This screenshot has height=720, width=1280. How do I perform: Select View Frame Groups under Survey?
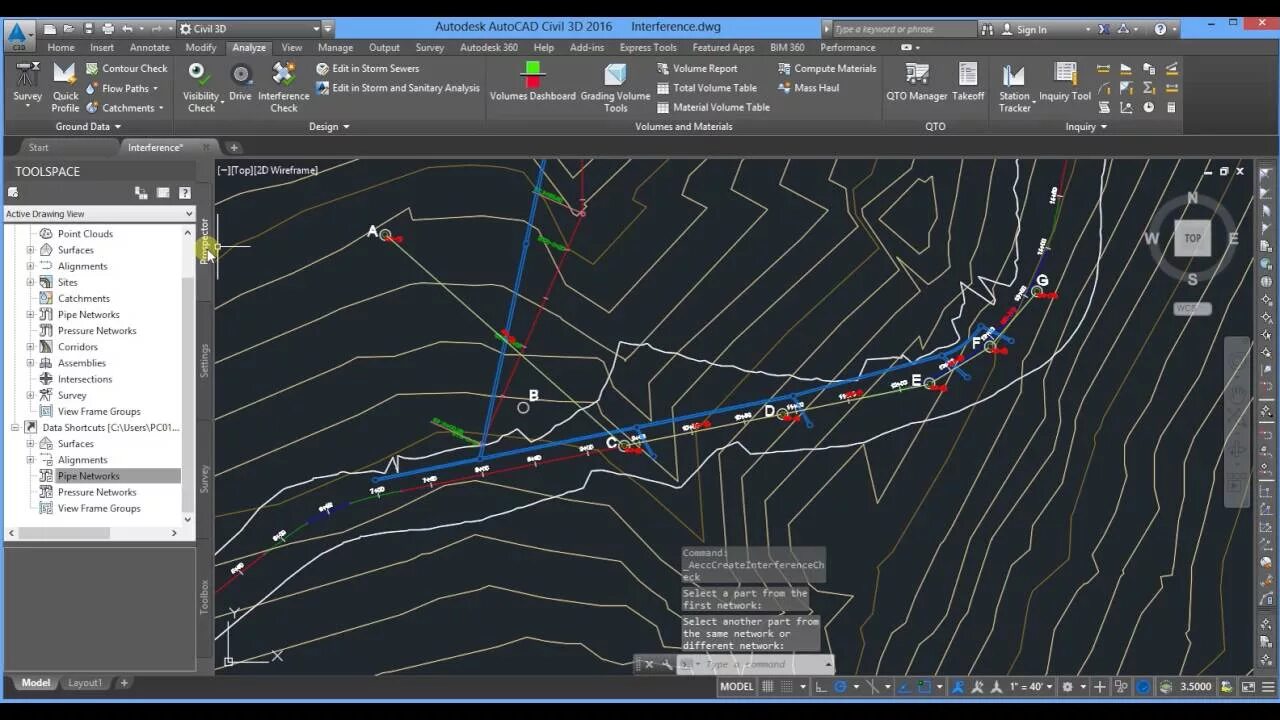pyautogui.click(x=99, y=411)
